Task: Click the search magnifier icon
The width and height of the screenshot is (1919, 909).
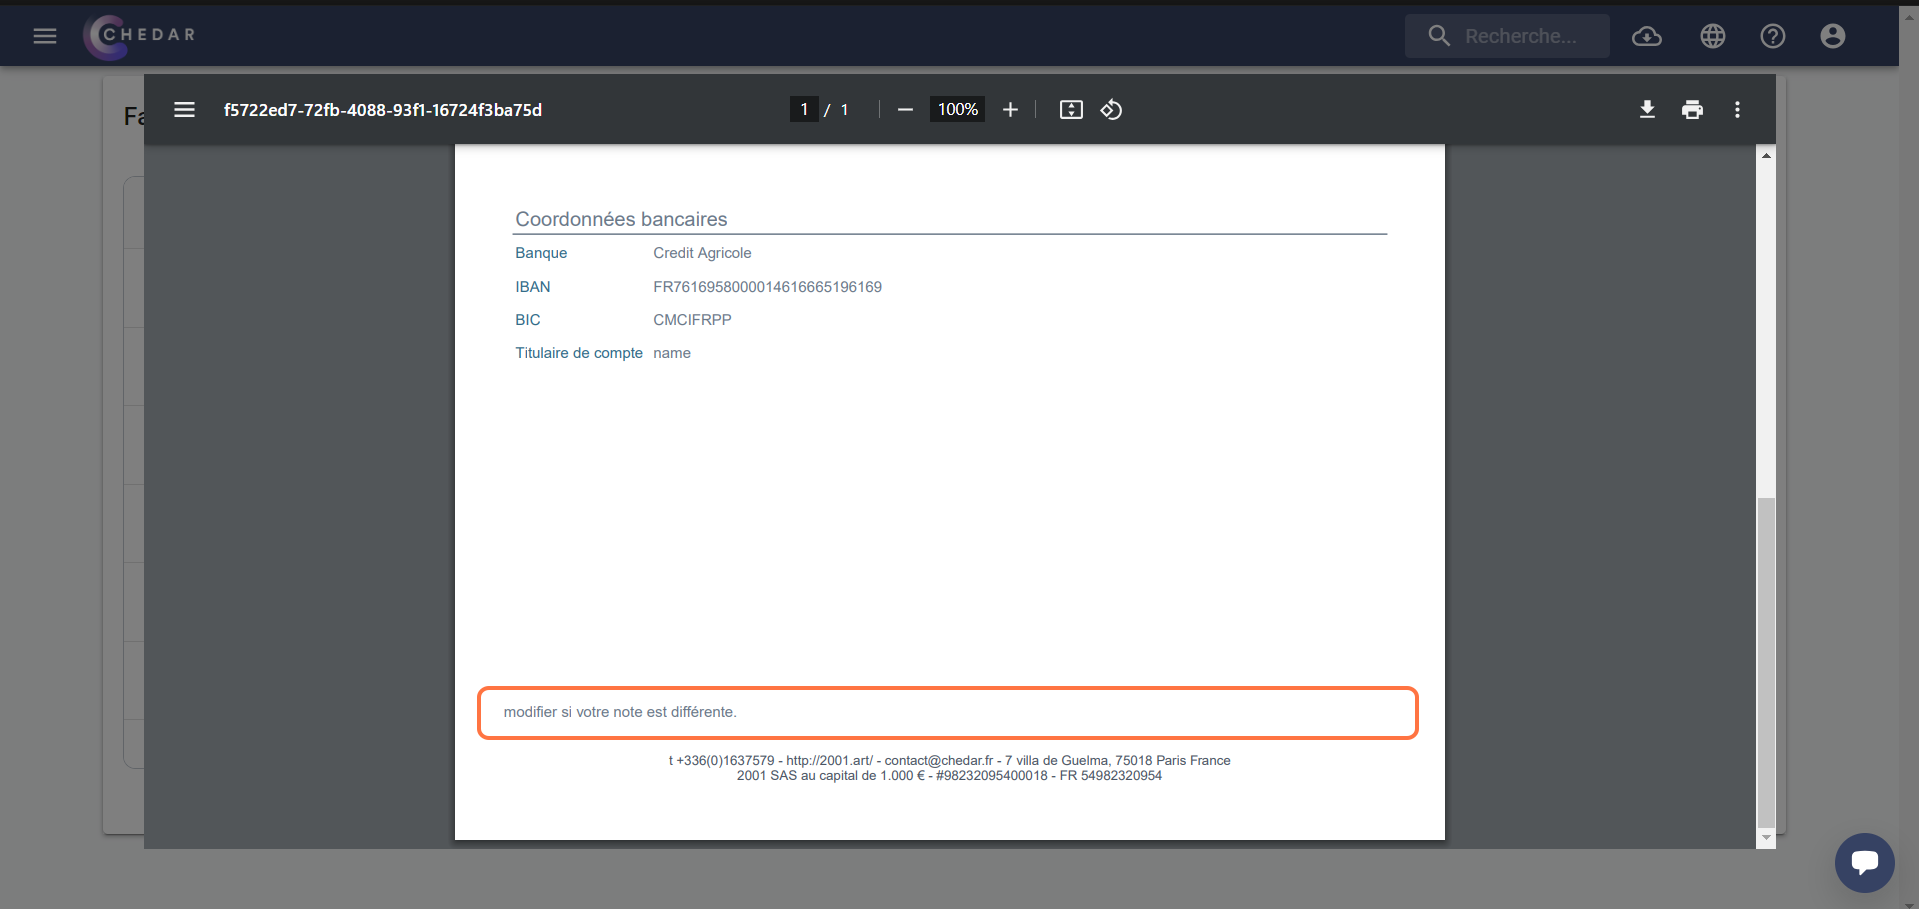Action: point(1439,36)
